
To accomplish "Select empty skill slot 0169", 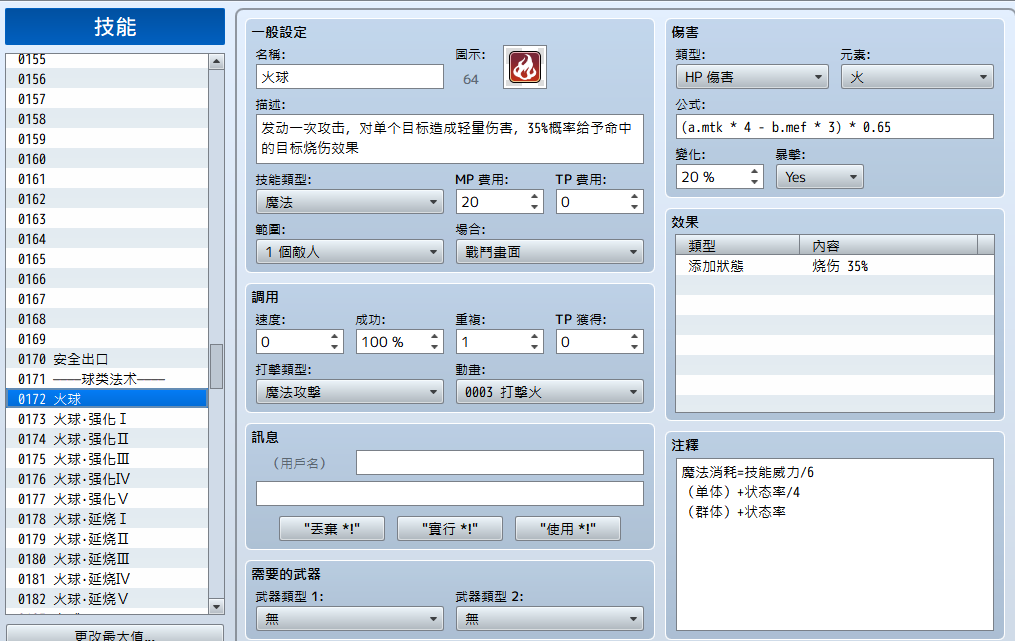I will pyautogui.click(x=107, y=339).
